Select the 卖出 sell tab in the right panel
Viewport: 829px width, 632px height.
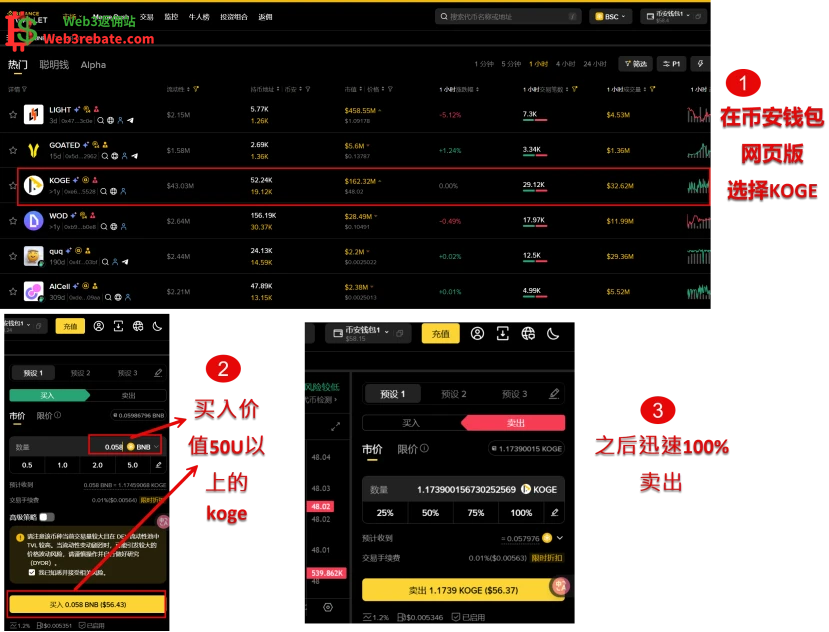tap(514, 423)
